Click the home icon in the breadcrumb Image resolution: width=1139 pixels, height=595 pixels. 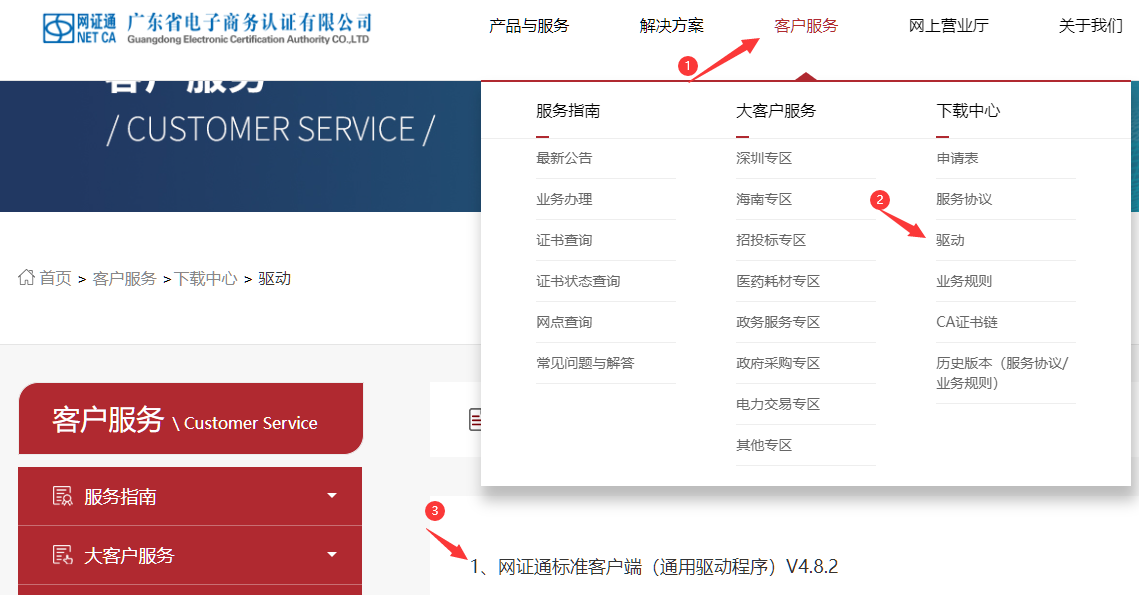click(x=27, y=278)
